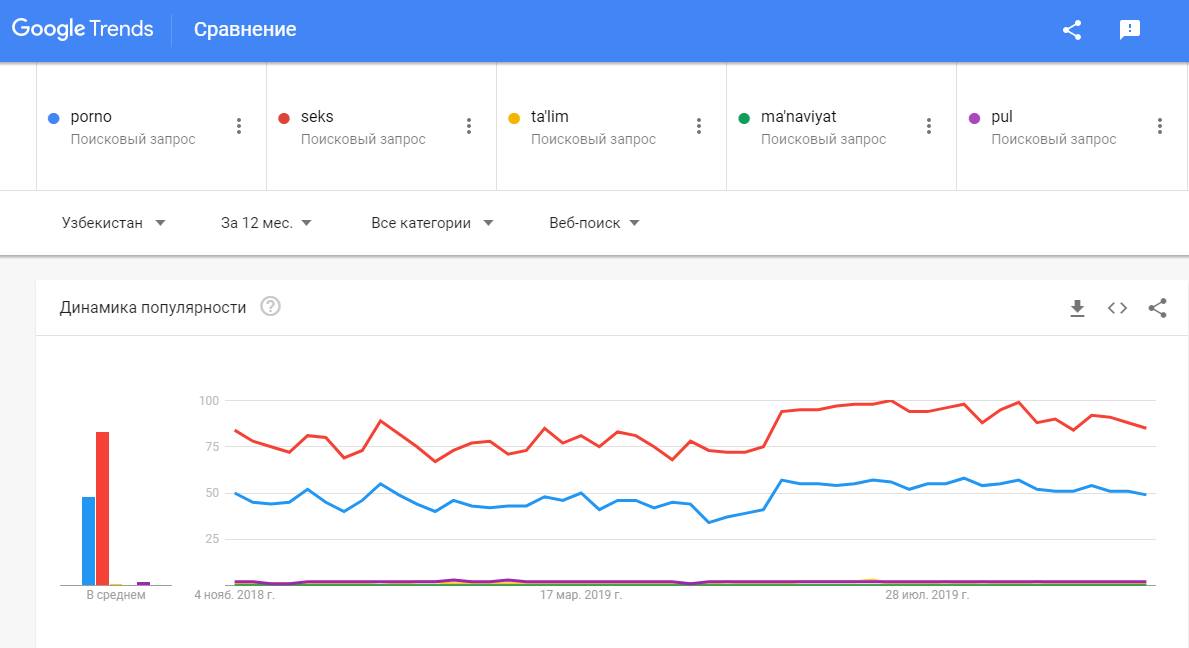The width and height of the screenshot is (1189, 648).
Task: Open the За 12 мес. time range dropdown
Action: click(x=266, y=223)
